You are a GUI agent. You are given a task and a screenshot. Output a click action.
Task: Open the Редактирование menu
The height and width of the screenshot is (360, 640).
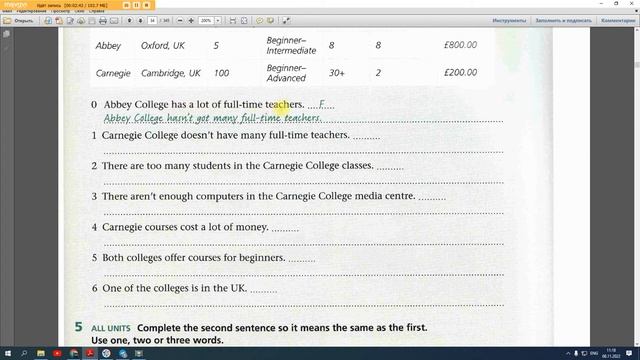pos(31,11)
